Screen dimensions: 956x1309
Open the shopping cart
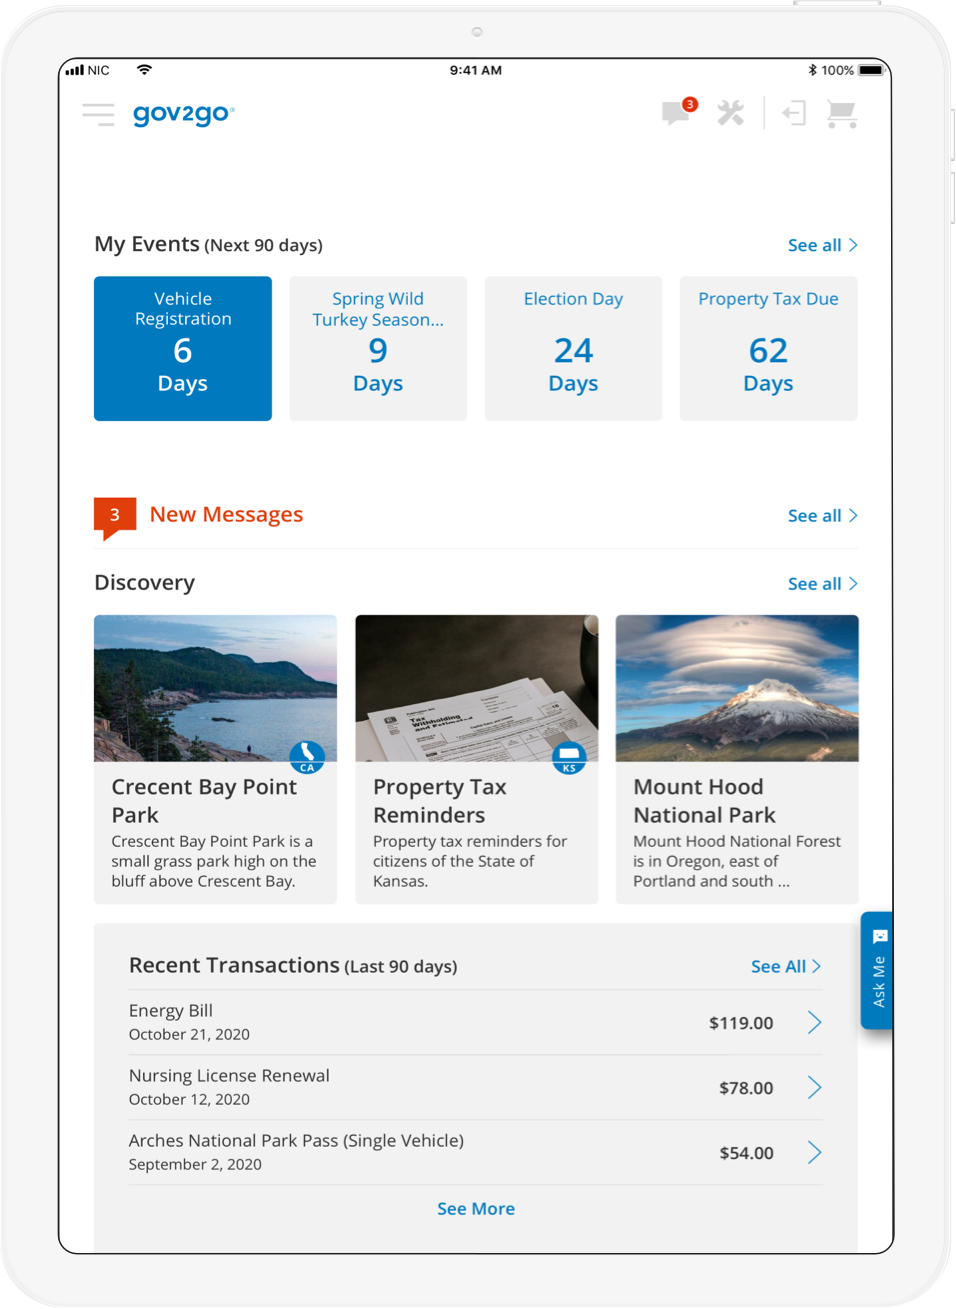click(842, 114)
